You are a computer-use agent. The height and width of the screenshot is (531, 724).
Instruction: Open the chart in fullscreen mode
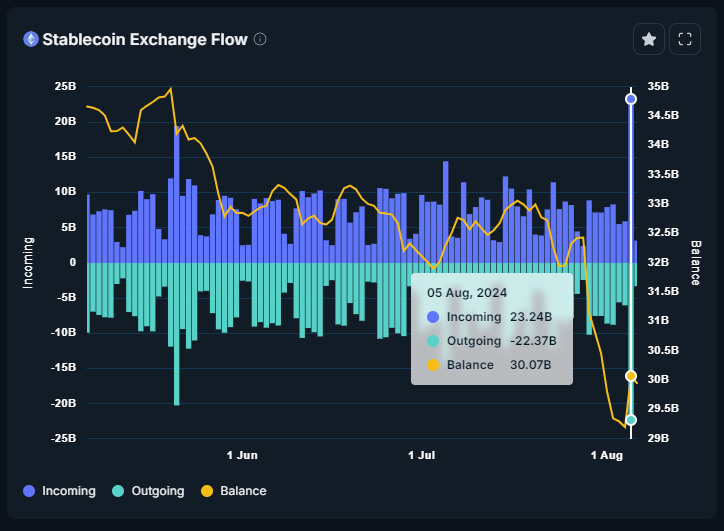(685, 39)
